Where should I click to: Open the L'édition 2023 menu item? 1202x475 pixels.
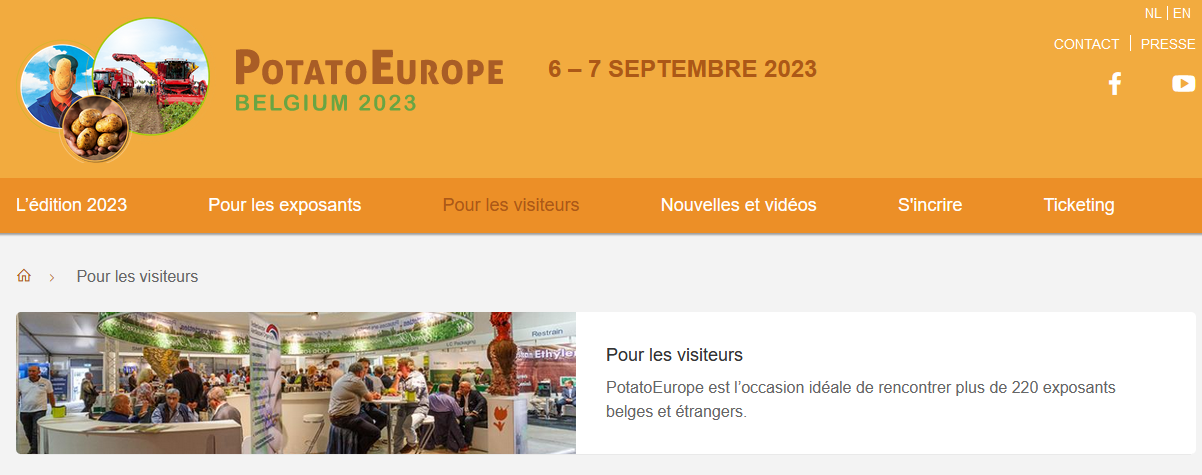(71, 205)
